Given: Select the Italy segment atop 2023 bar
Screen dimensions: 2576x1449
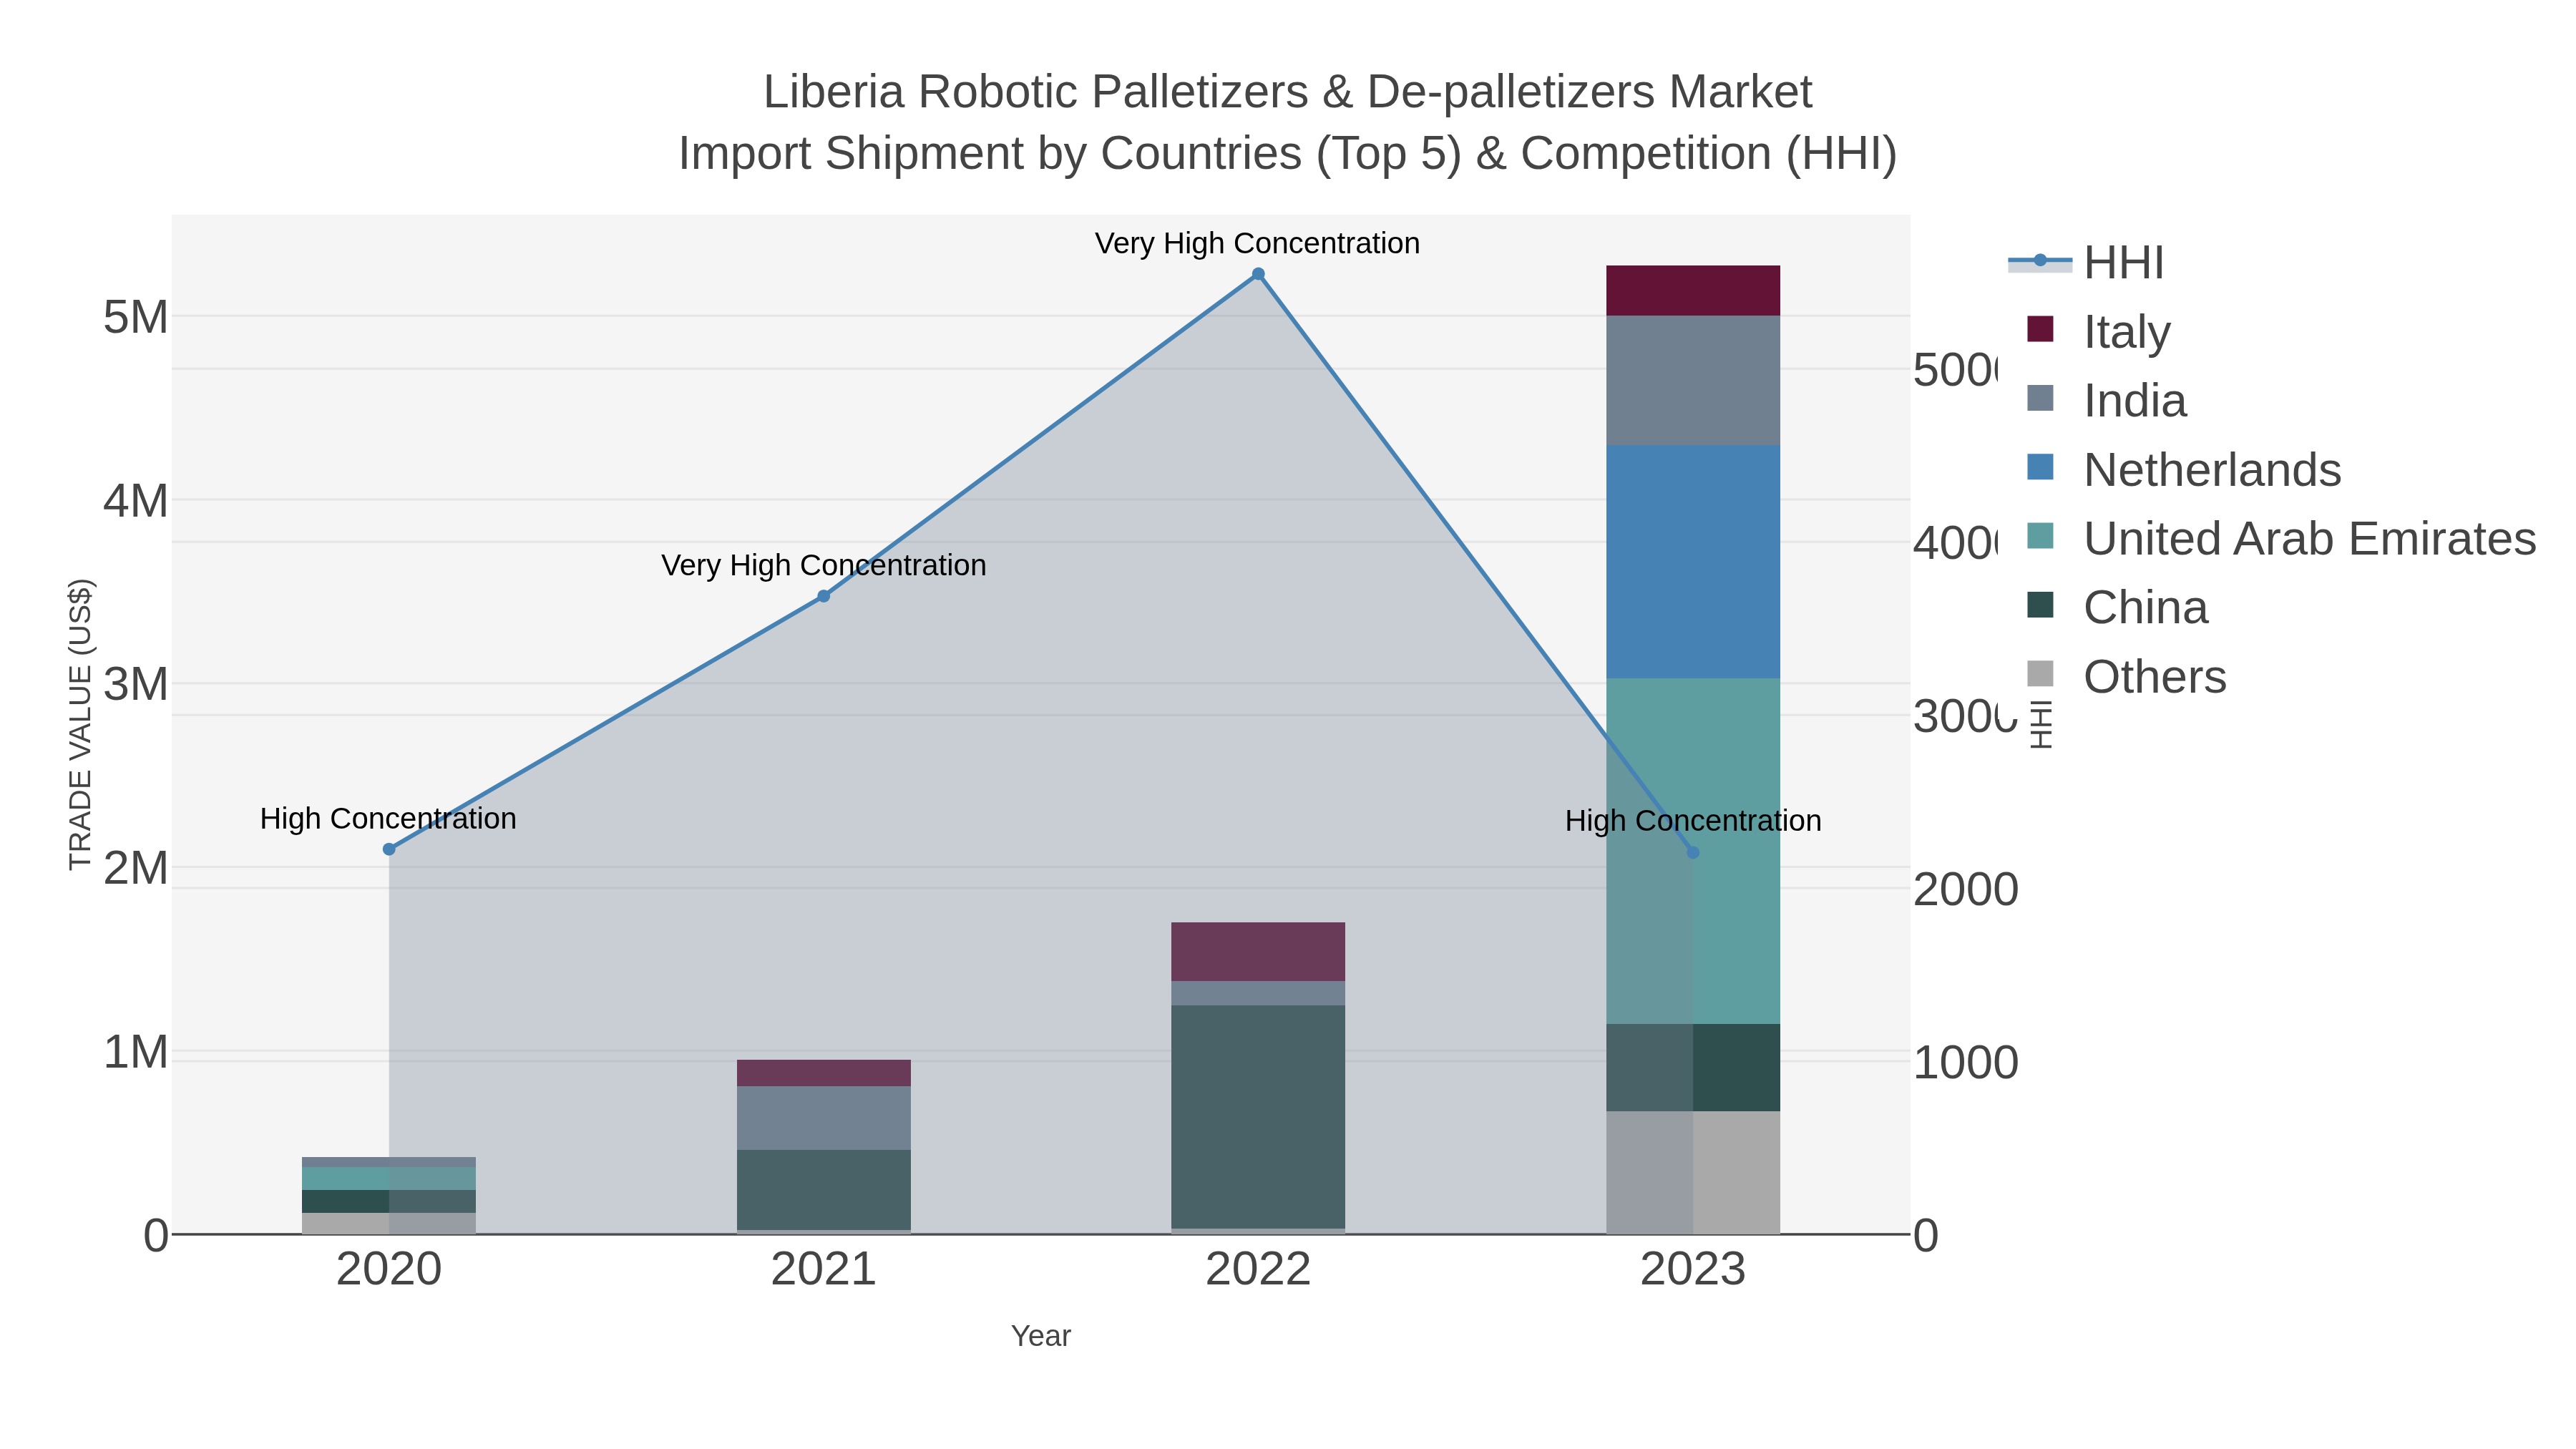Looking at the screenshot, I should pyautogui.click(x=1693, y=291).
